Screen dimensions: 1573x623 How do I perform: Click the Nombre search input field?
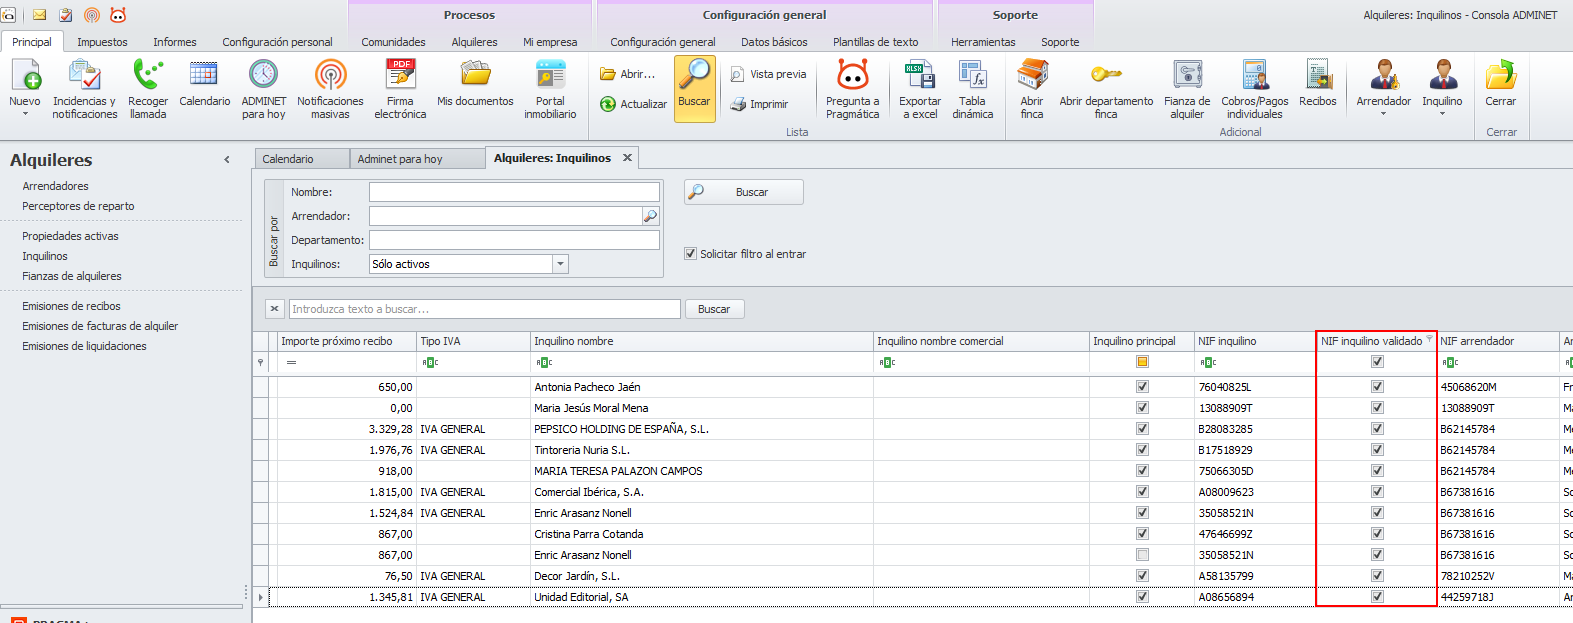click(x=514, y=192)
